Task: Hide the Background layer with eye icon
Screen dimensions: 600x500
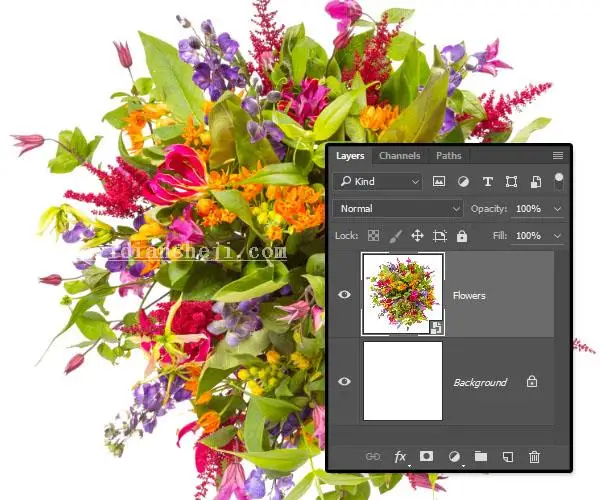Action: tap(344, 381)
